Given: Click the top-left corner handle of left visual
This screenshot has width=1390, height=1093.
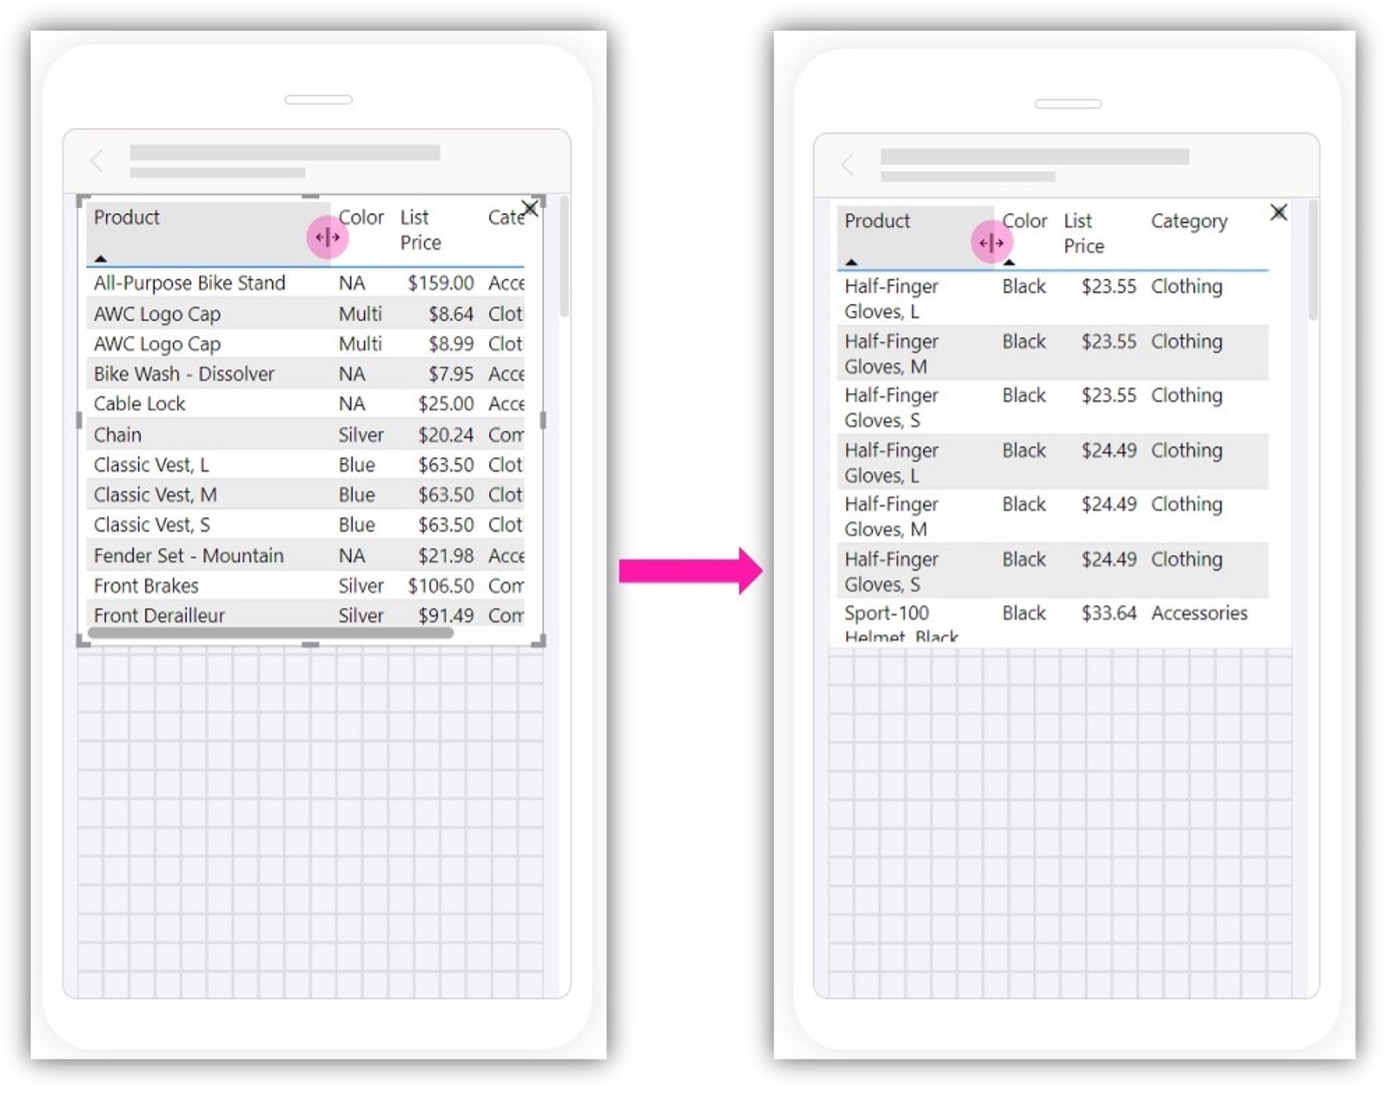Looking at the screenshot, I should click(x=83, y=200).
